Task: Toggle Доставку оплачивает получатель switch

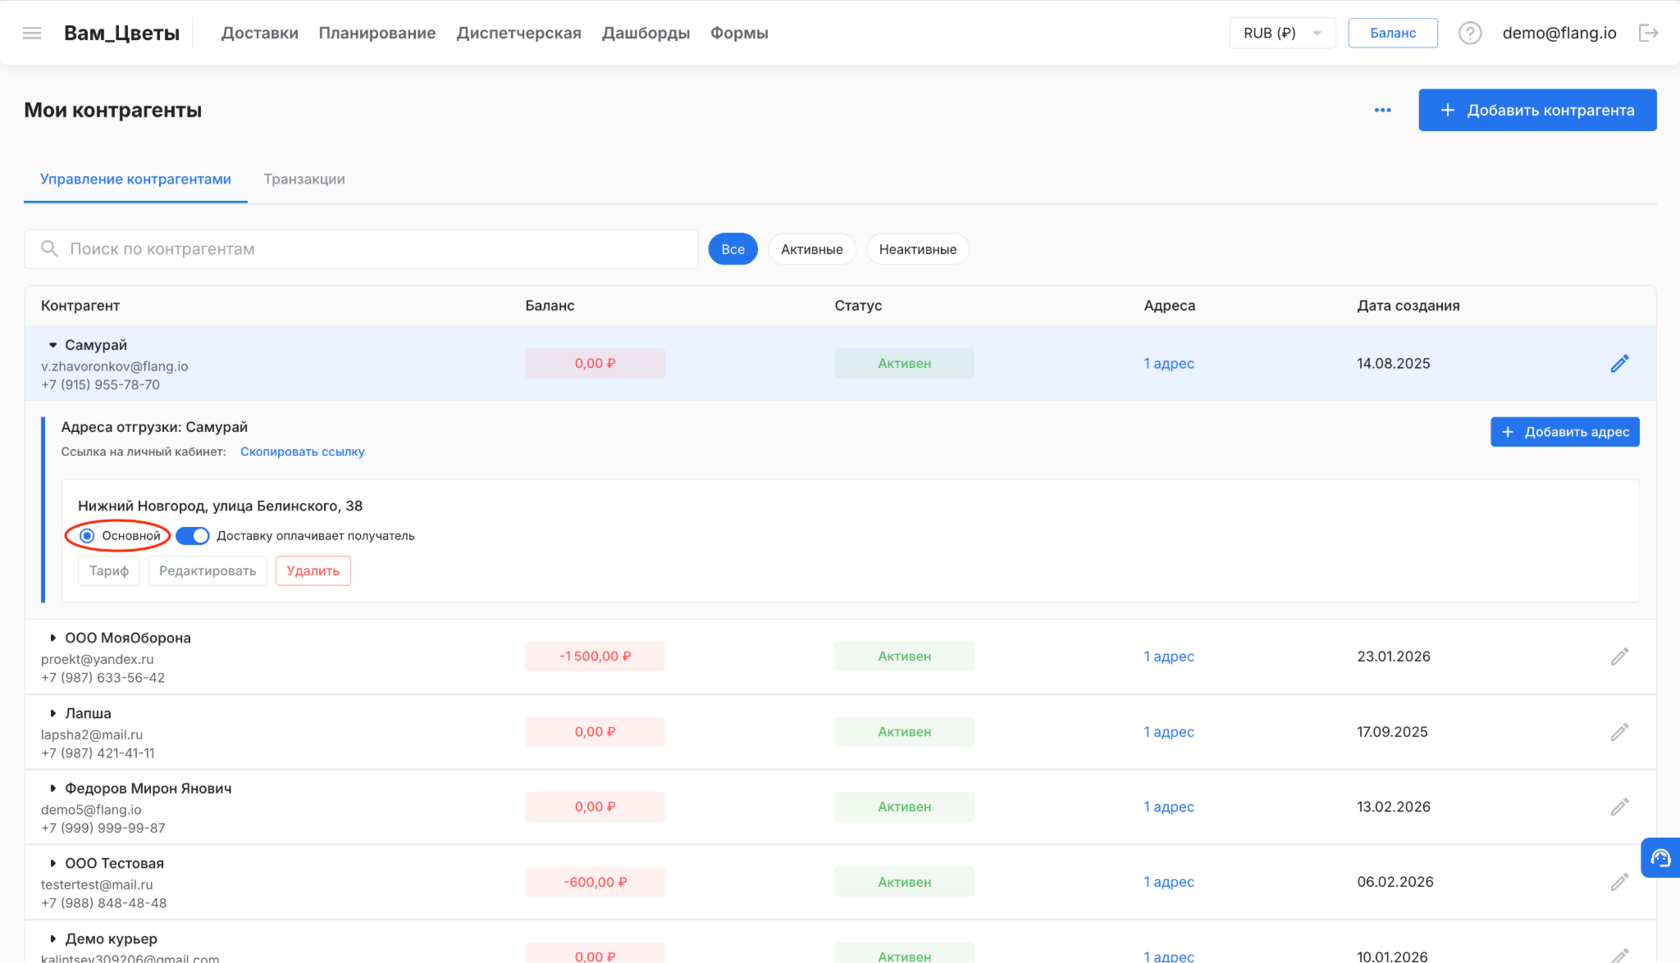Action: [x=193, y=536]
